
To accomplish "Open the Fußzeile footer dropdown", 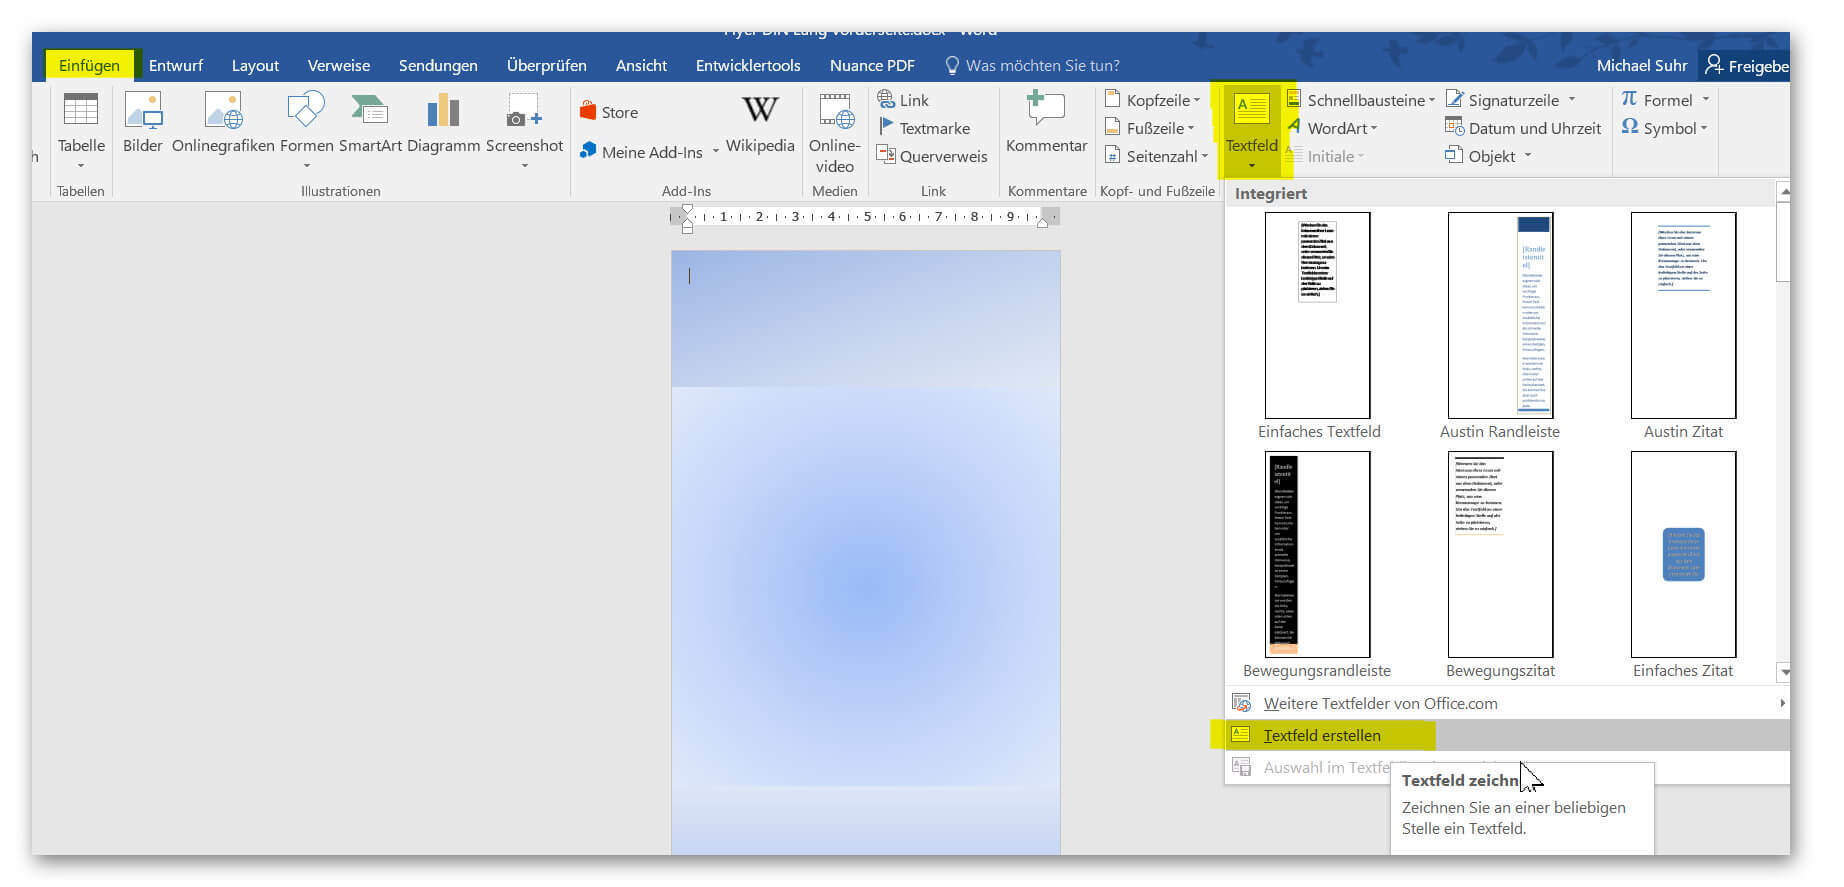I will pos(1150,128).
